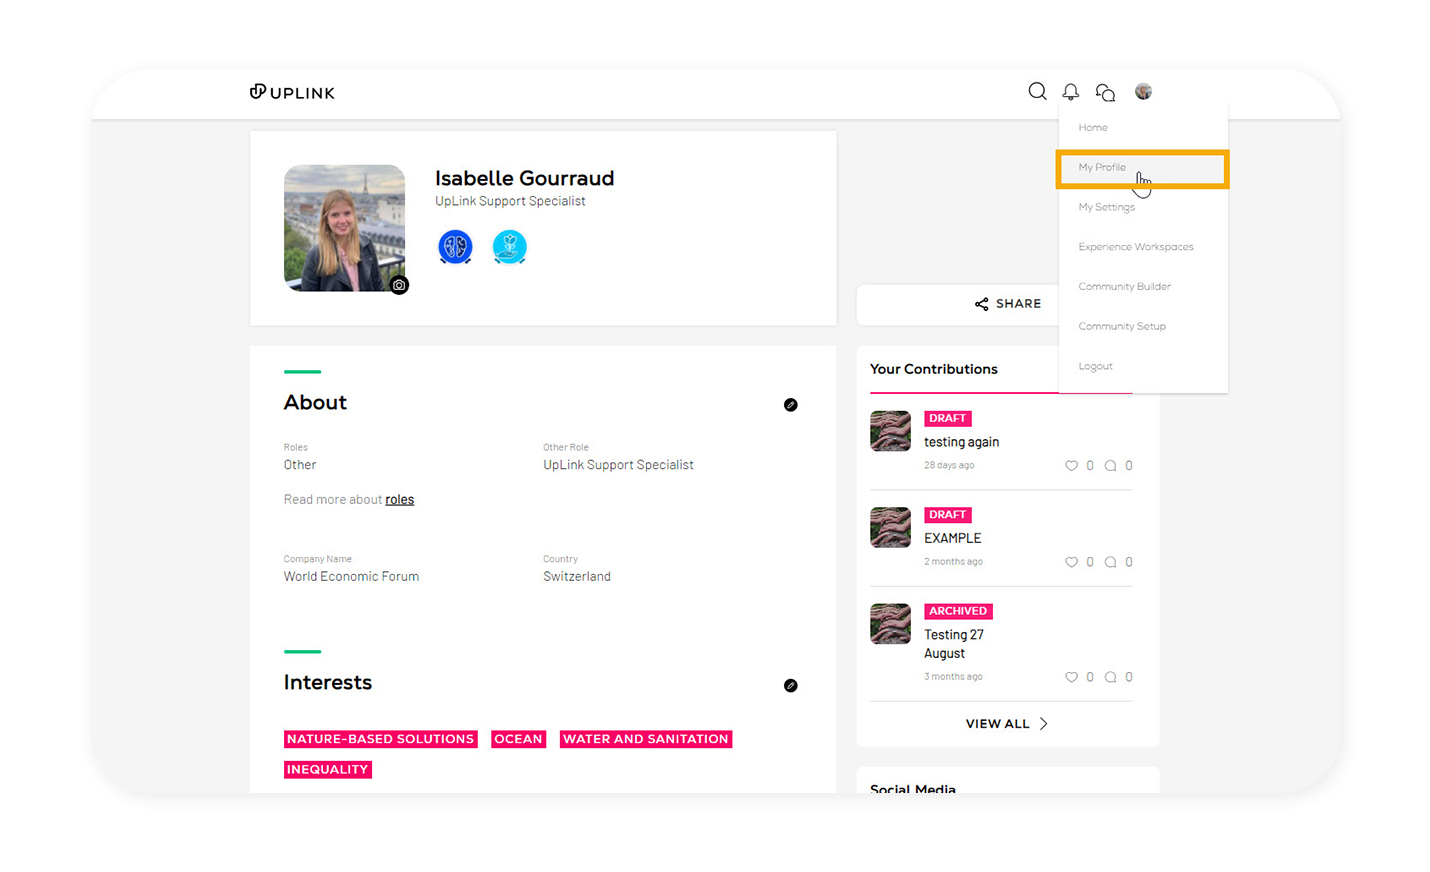Choose 'Community Builder' in the dropdown menu
The width and height of the screenshot is (1430, 872).
(x=1124, y=286)
